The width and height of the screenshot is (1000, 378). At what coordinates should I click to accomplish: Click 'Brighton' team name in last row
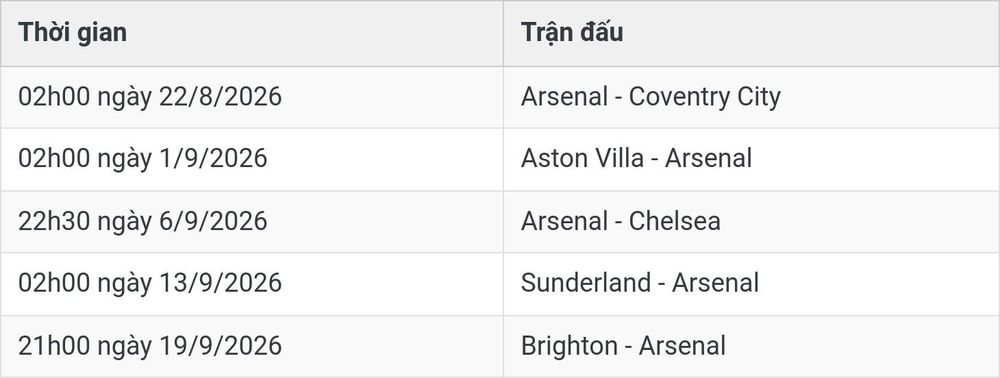click(570, 347)
